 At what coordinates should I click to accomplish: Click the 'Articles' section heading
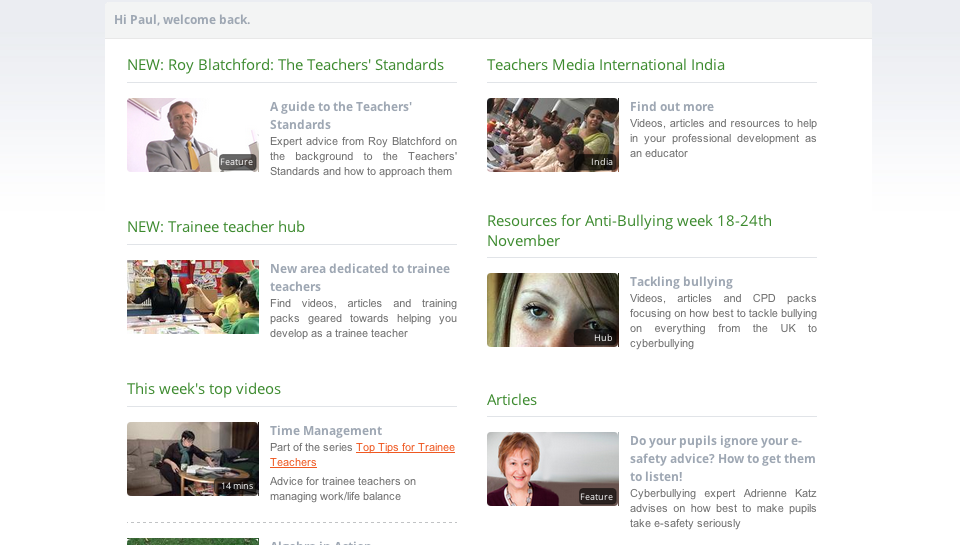[512, 400]
